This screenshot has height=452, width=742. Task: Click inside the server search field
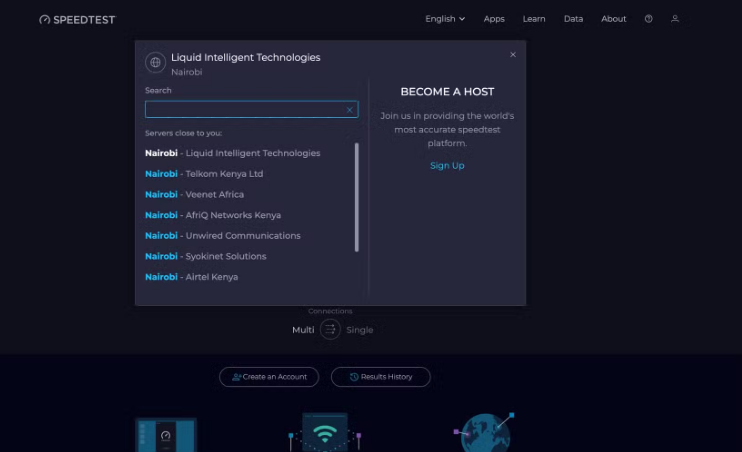pyautogui.click(x=243, y=110)
